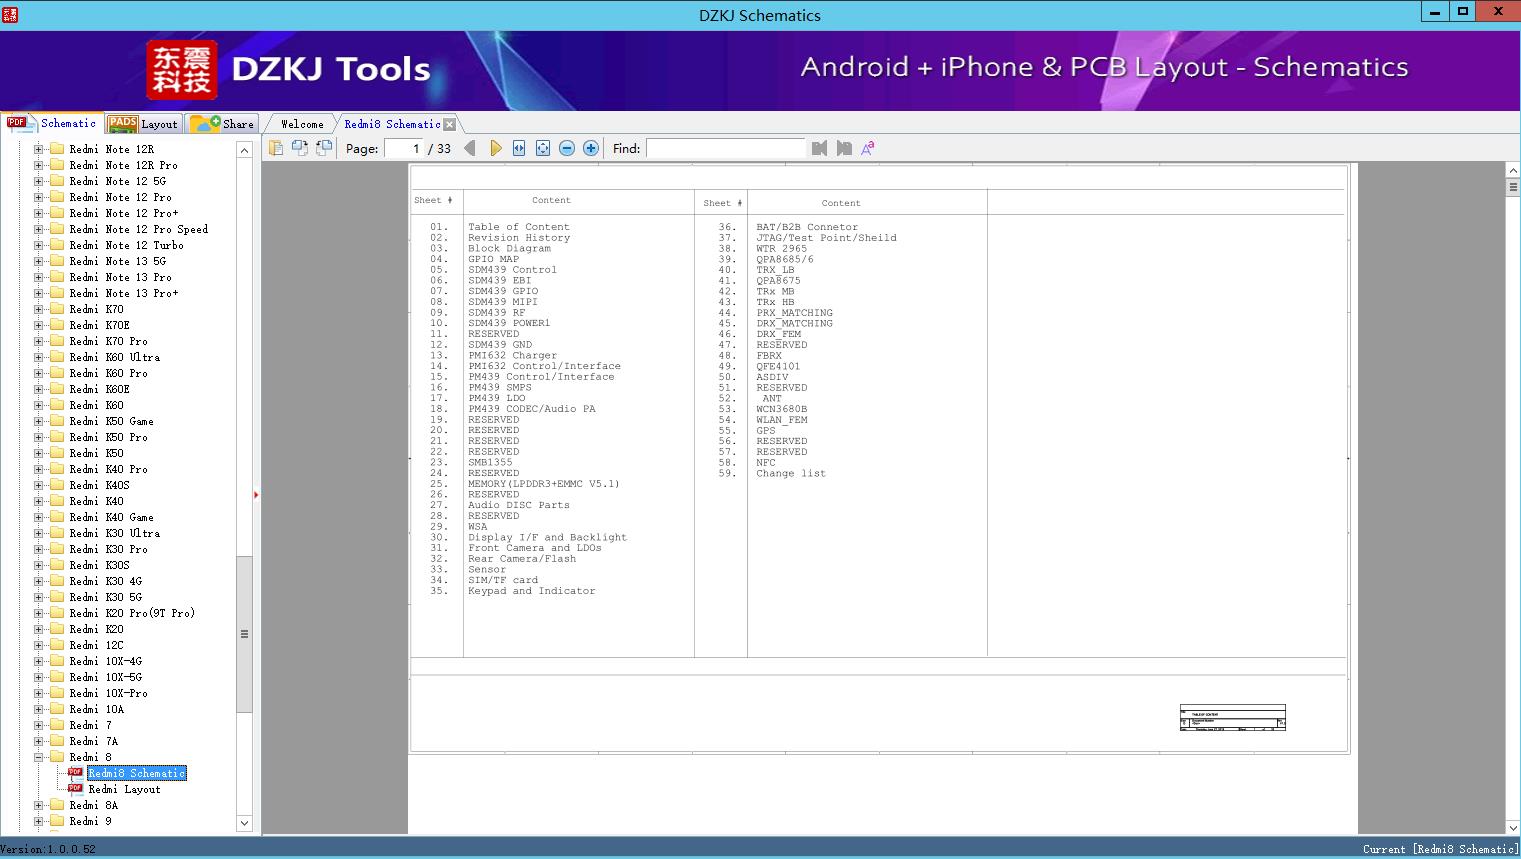Click the fit width icon
Screen dimensions: 1521x859
519,148
